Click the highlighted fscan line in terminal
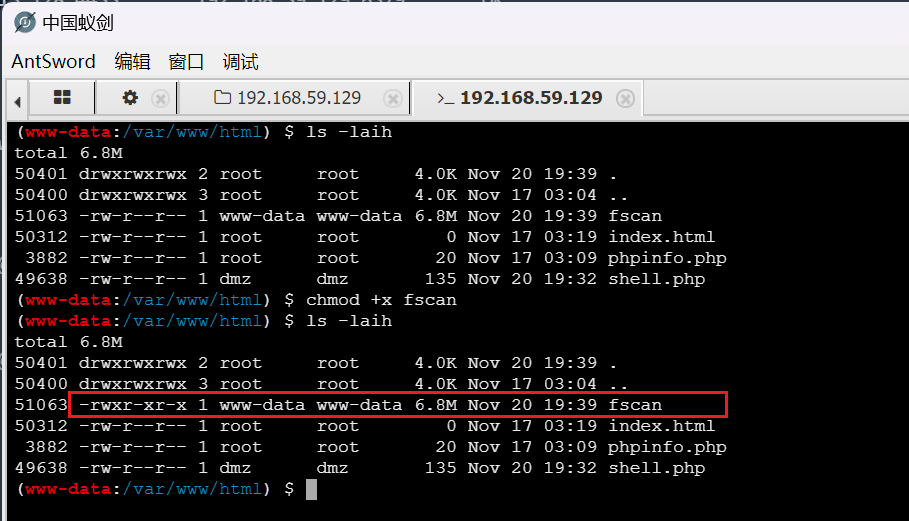This screenshot has width=909, height=521. [397, 405]
